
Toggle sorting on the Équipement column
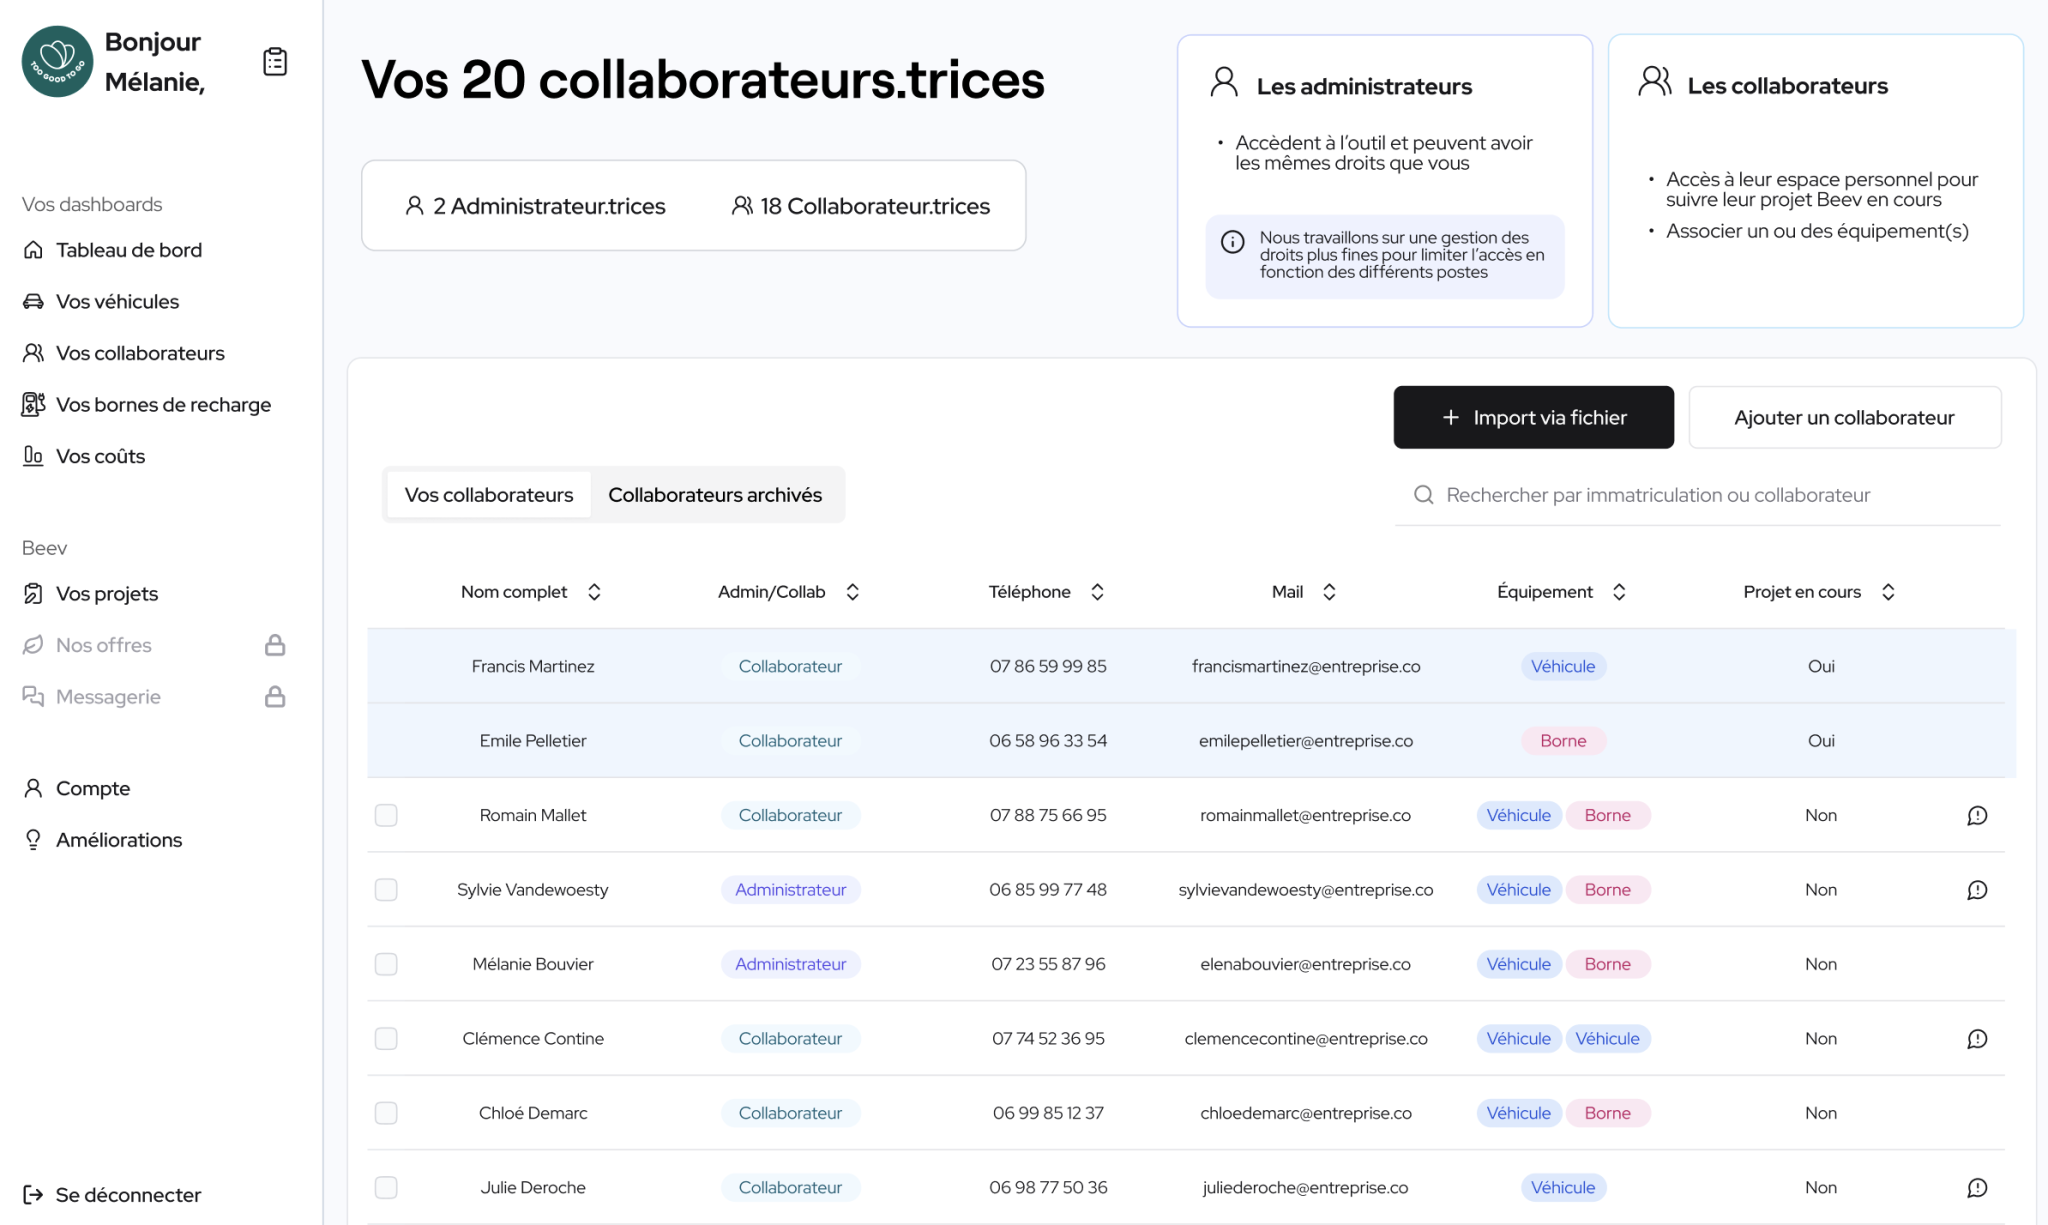click(1619, 592)
